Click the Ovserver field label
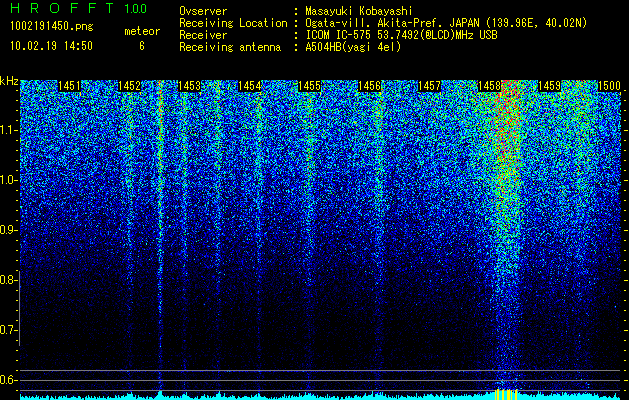The image size is (629, 400). 203,11
